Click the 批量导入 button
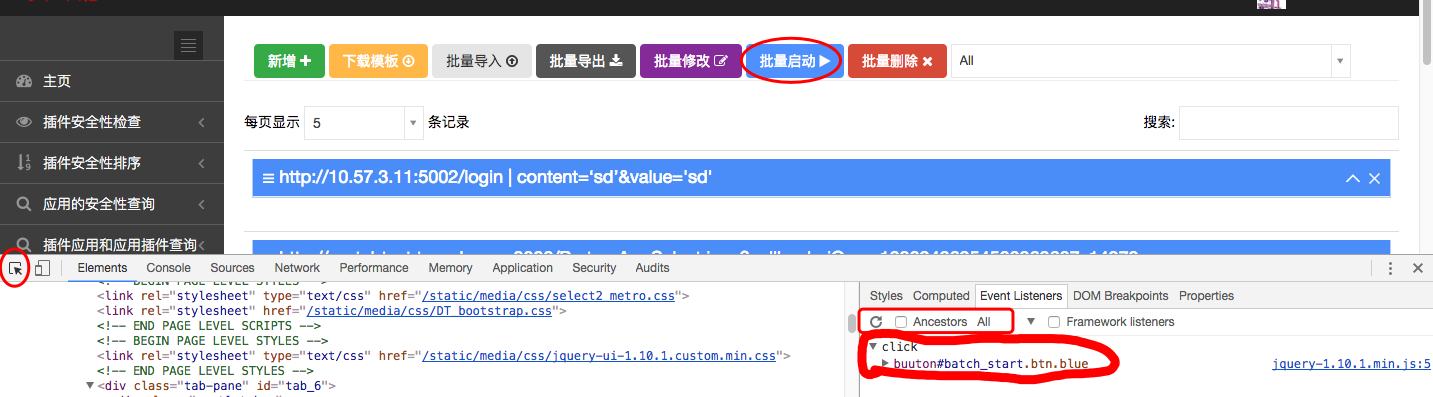 482,61
